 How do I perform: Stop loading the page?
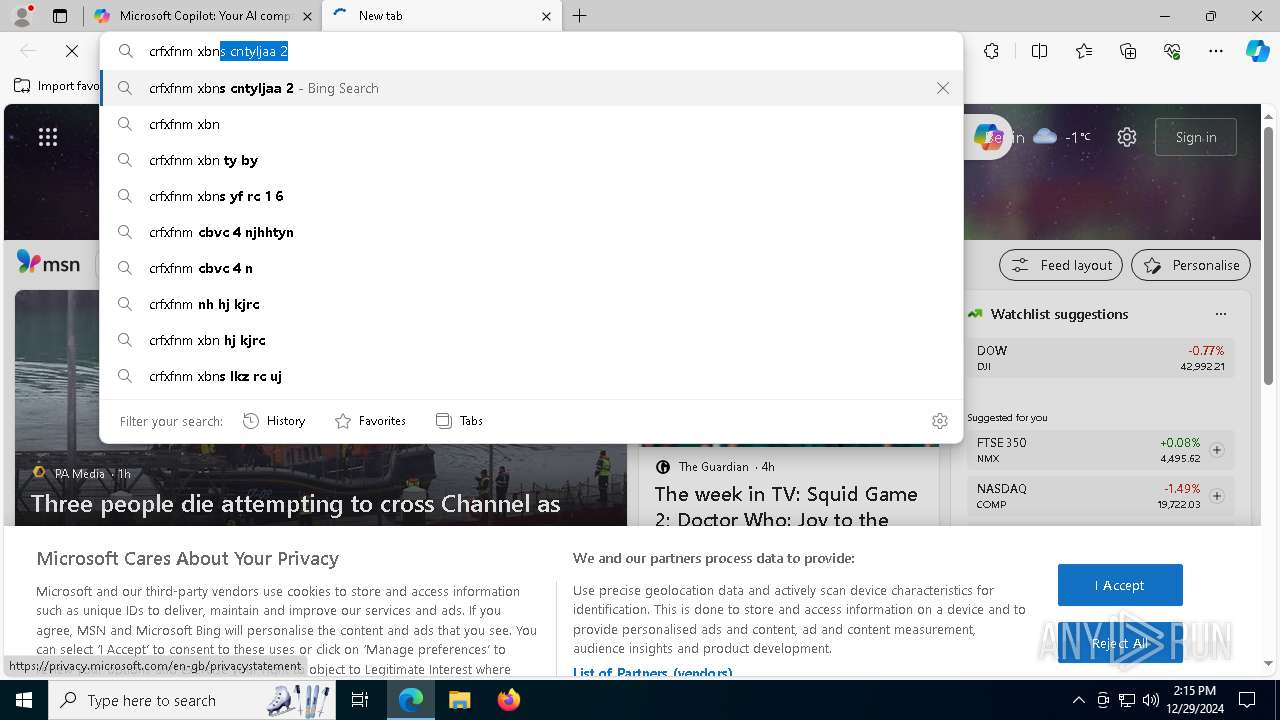coord(72,51)
